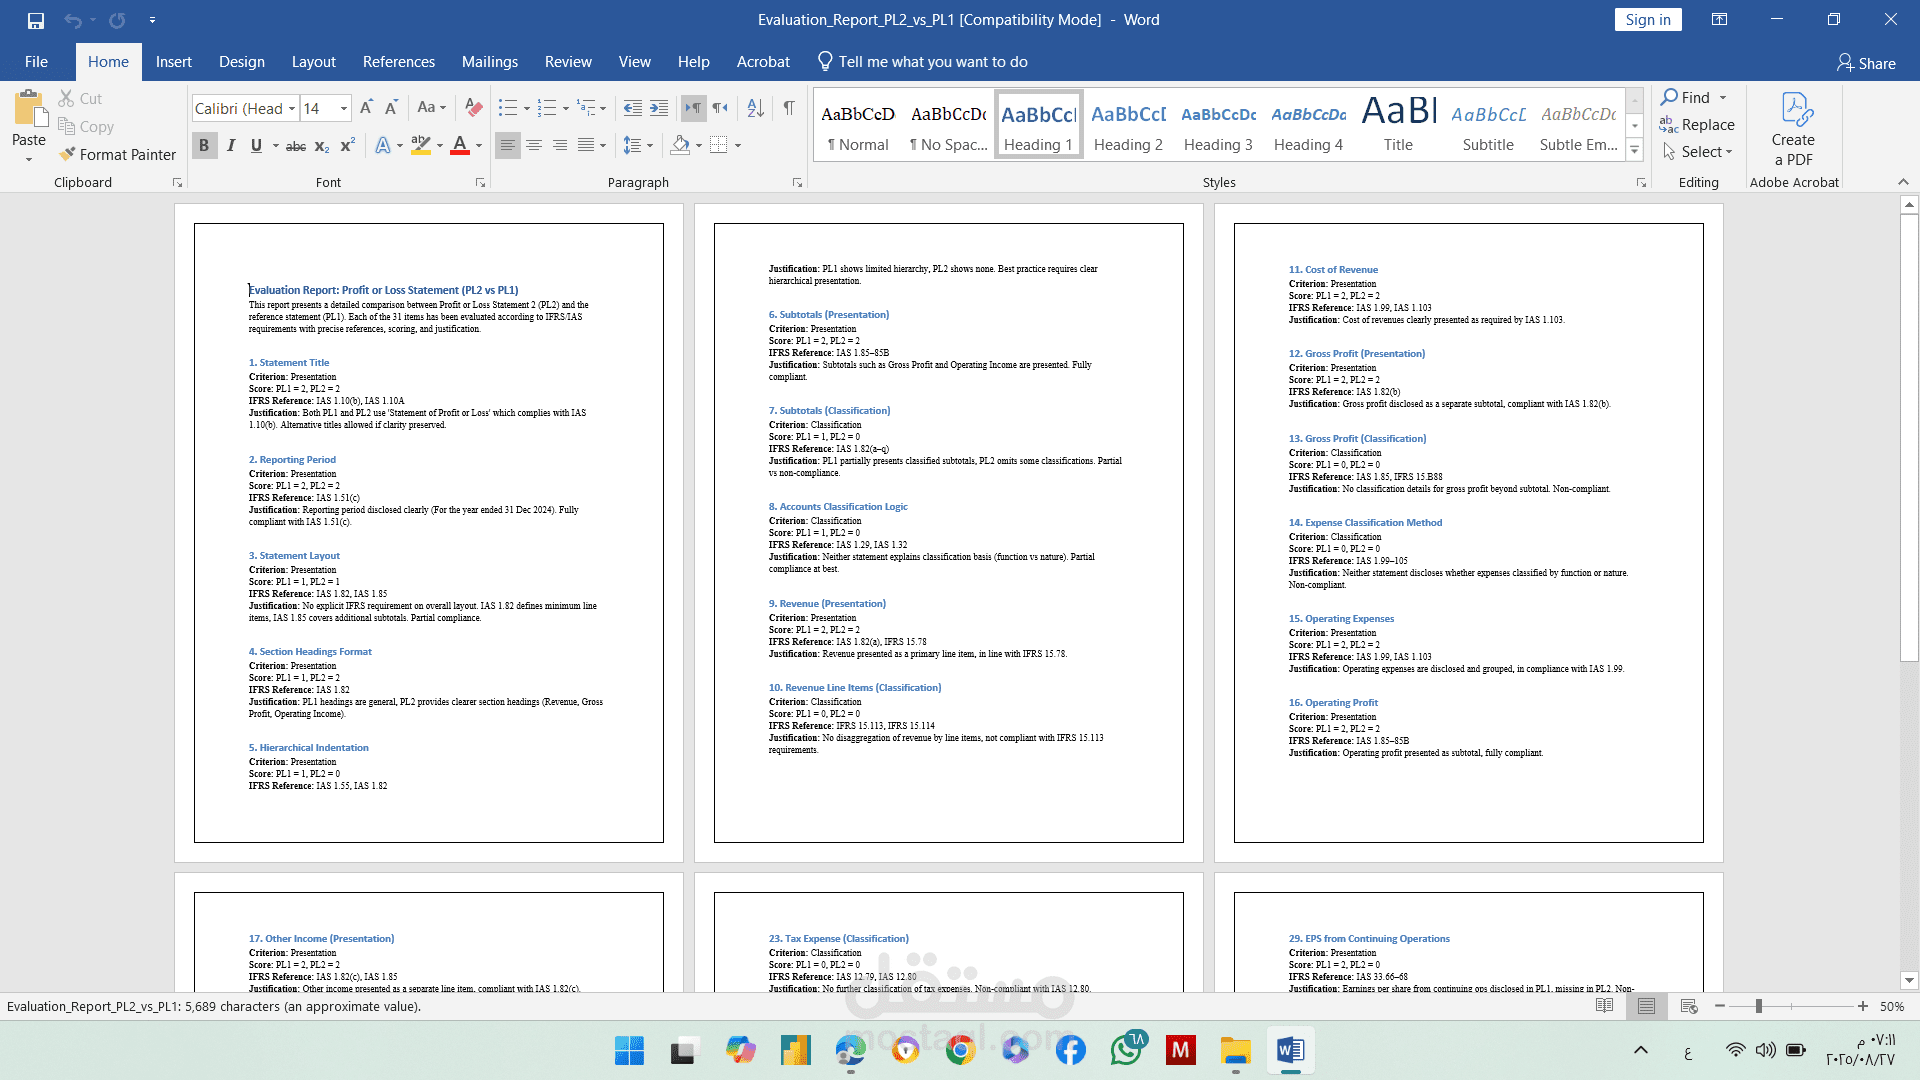This screenshot has height=1080, width=1920.
Task: Open WhatsApp from the taskbar
Action: pos(1127,1050)
